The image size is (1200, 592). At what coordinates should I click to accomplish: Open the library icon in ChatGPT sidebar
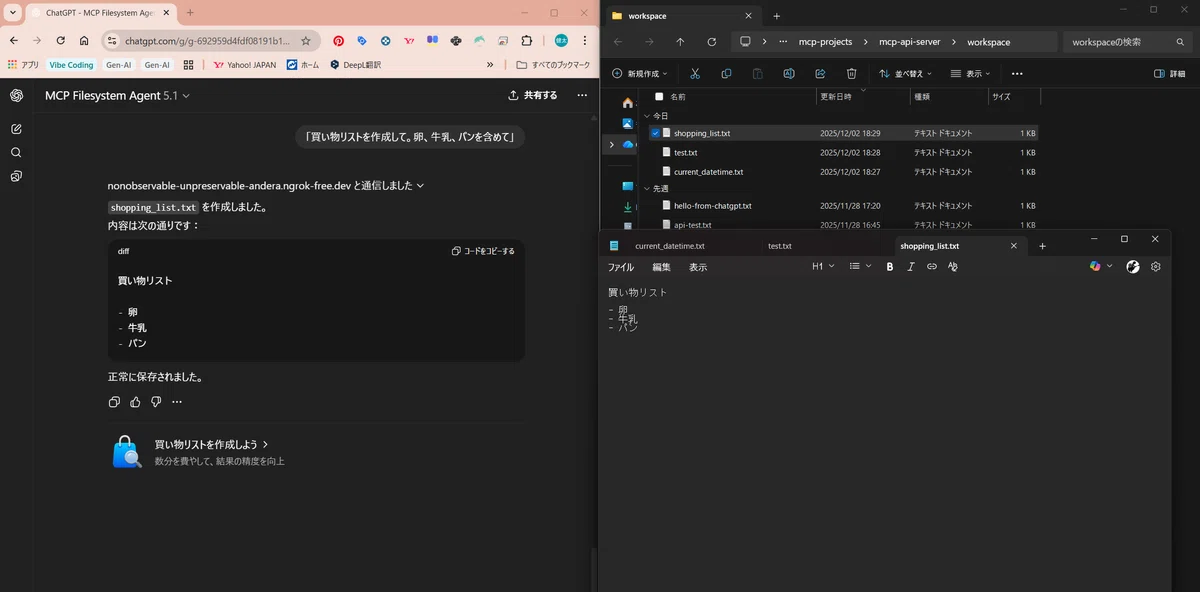16,176
